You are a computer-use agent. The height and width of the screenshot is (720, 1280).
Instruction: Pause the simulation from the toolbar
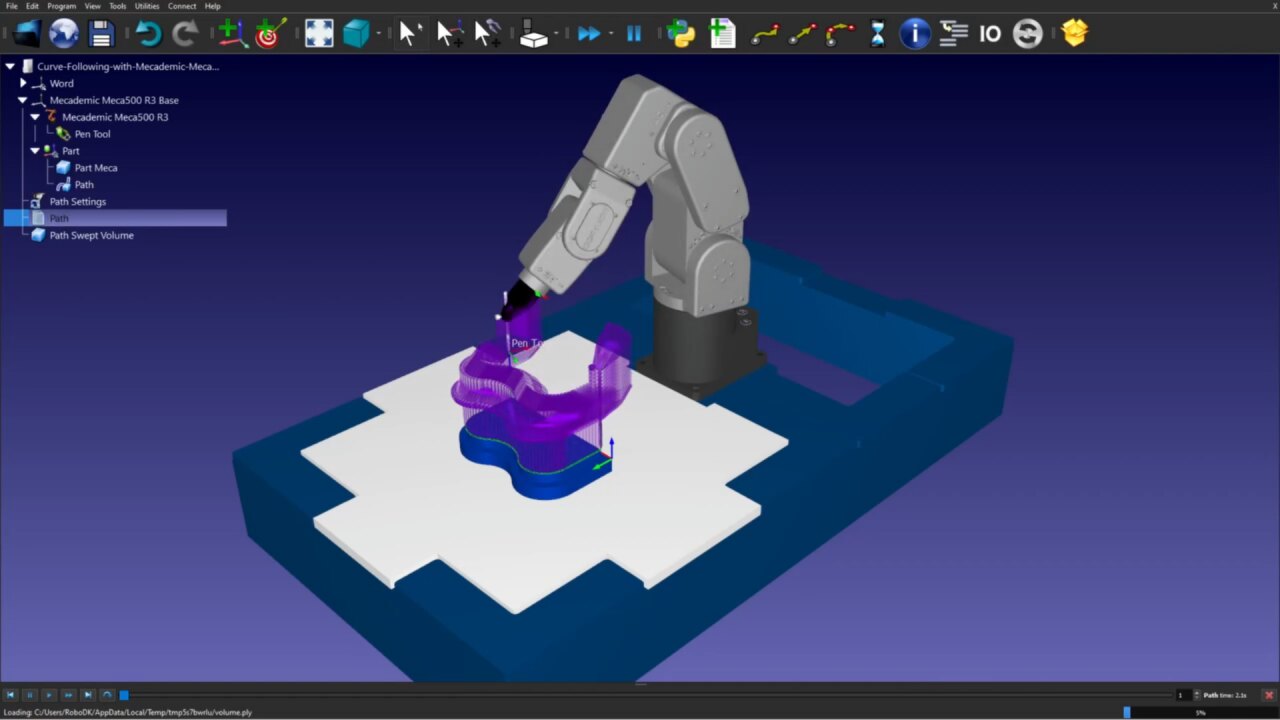(634, 34)
